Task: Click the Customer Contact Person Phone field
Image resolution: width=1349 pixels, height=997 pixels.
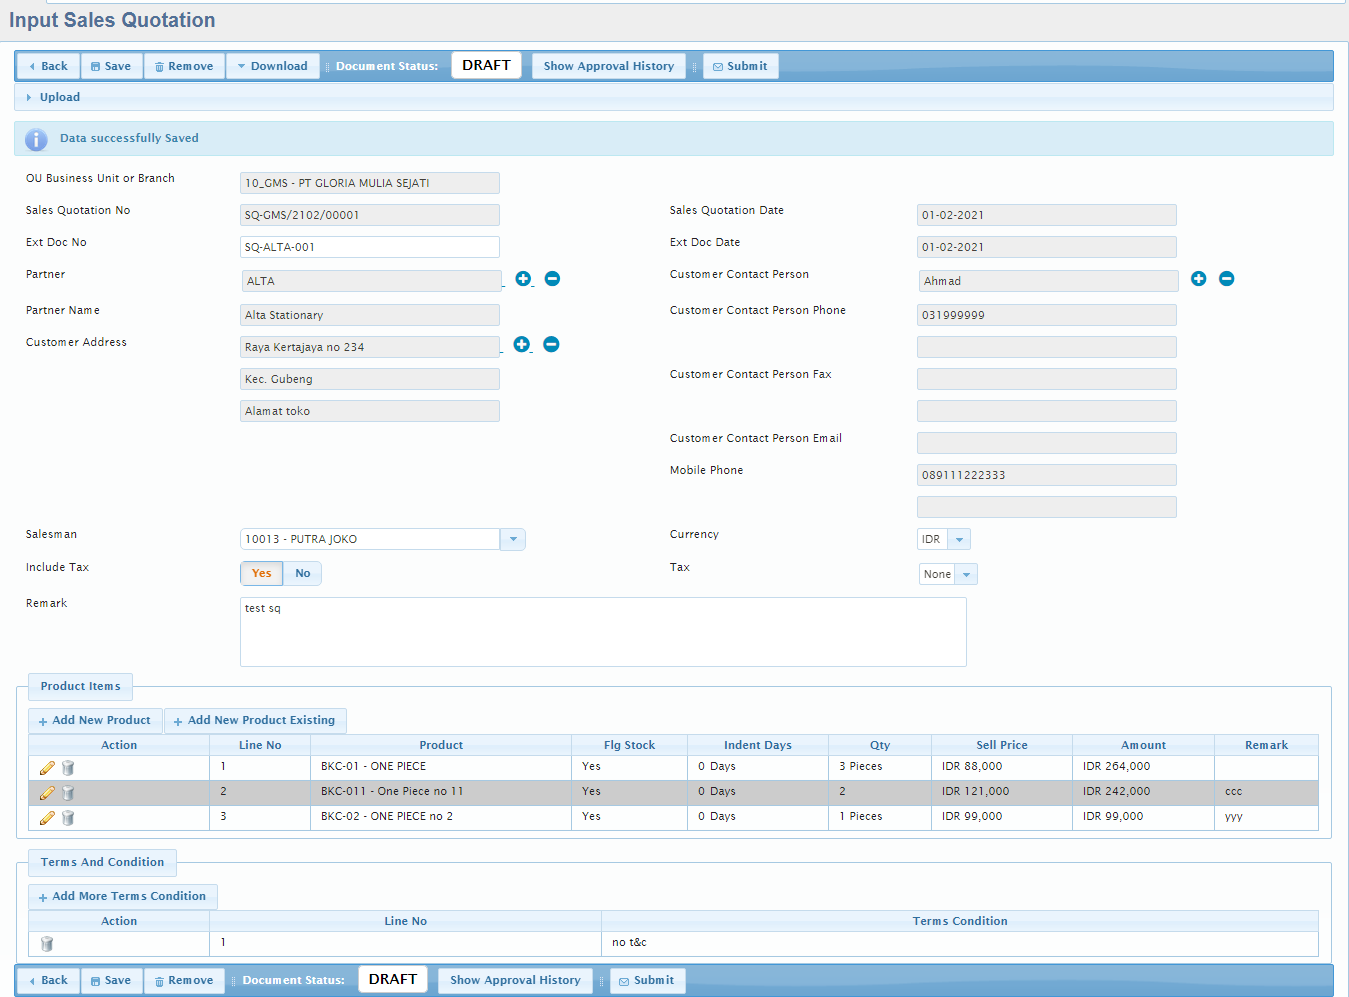Action: pos(1047,315)
